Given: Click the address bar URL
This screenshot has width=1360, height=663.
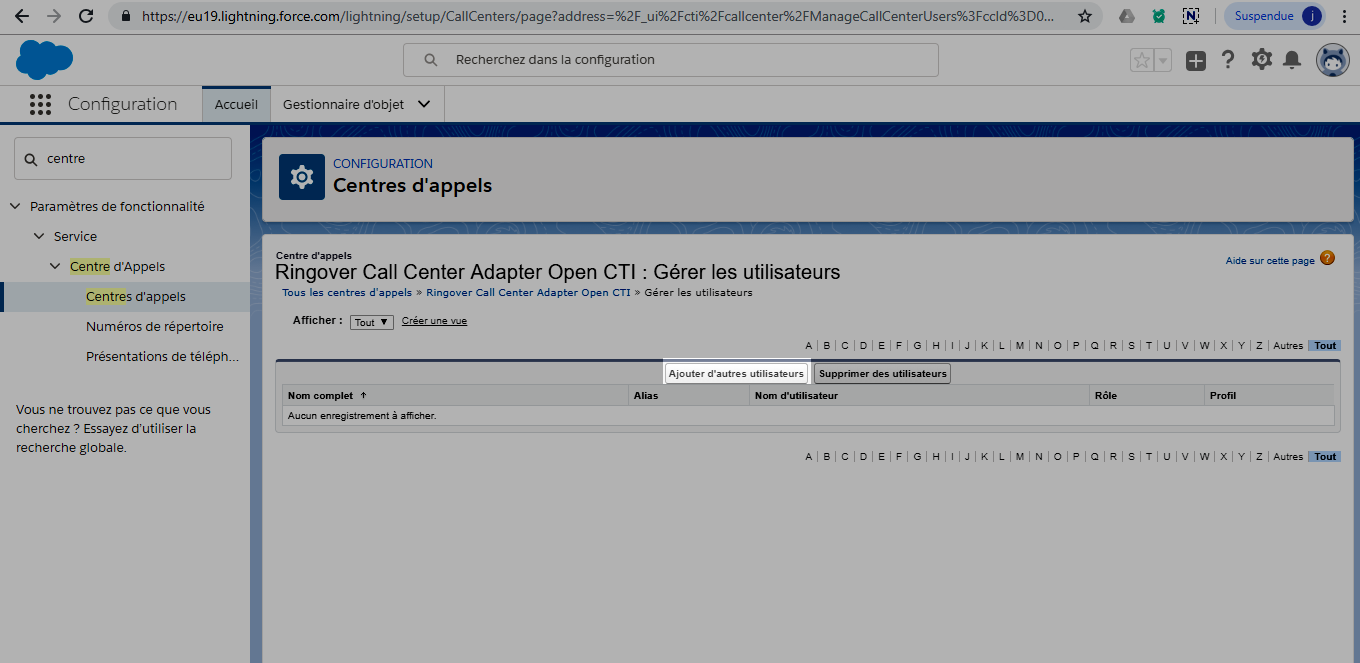Looking at the screenshot, I should pyautogui.click(x=598, y=16).
